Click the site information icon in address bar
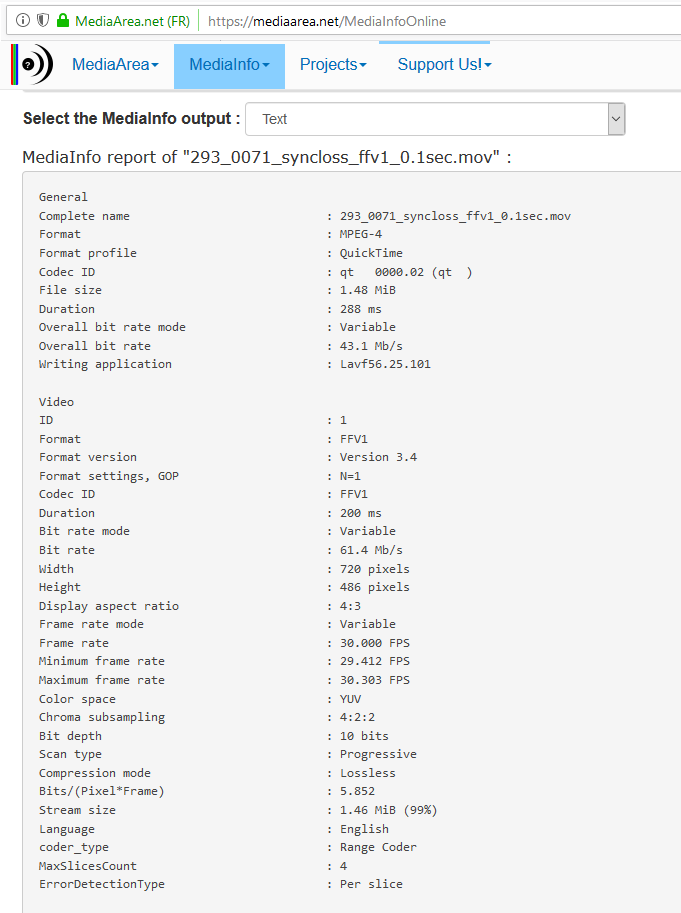Screen dimensions: 681x913 click(x=23, y=21)
